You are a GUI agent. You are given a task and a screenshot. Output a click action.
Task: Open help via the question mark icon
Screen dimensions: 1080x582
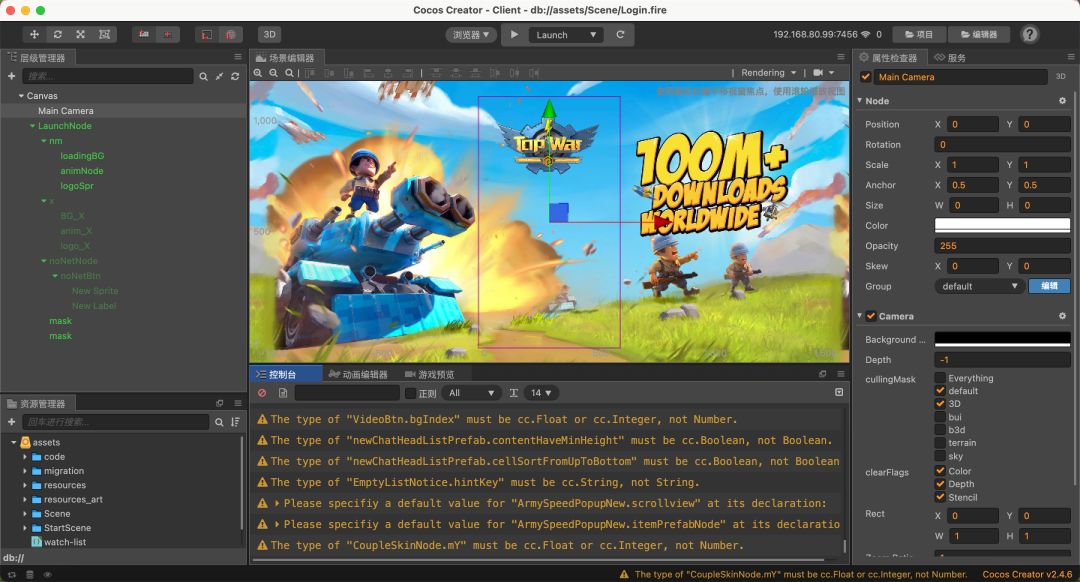click(1030, 34)
